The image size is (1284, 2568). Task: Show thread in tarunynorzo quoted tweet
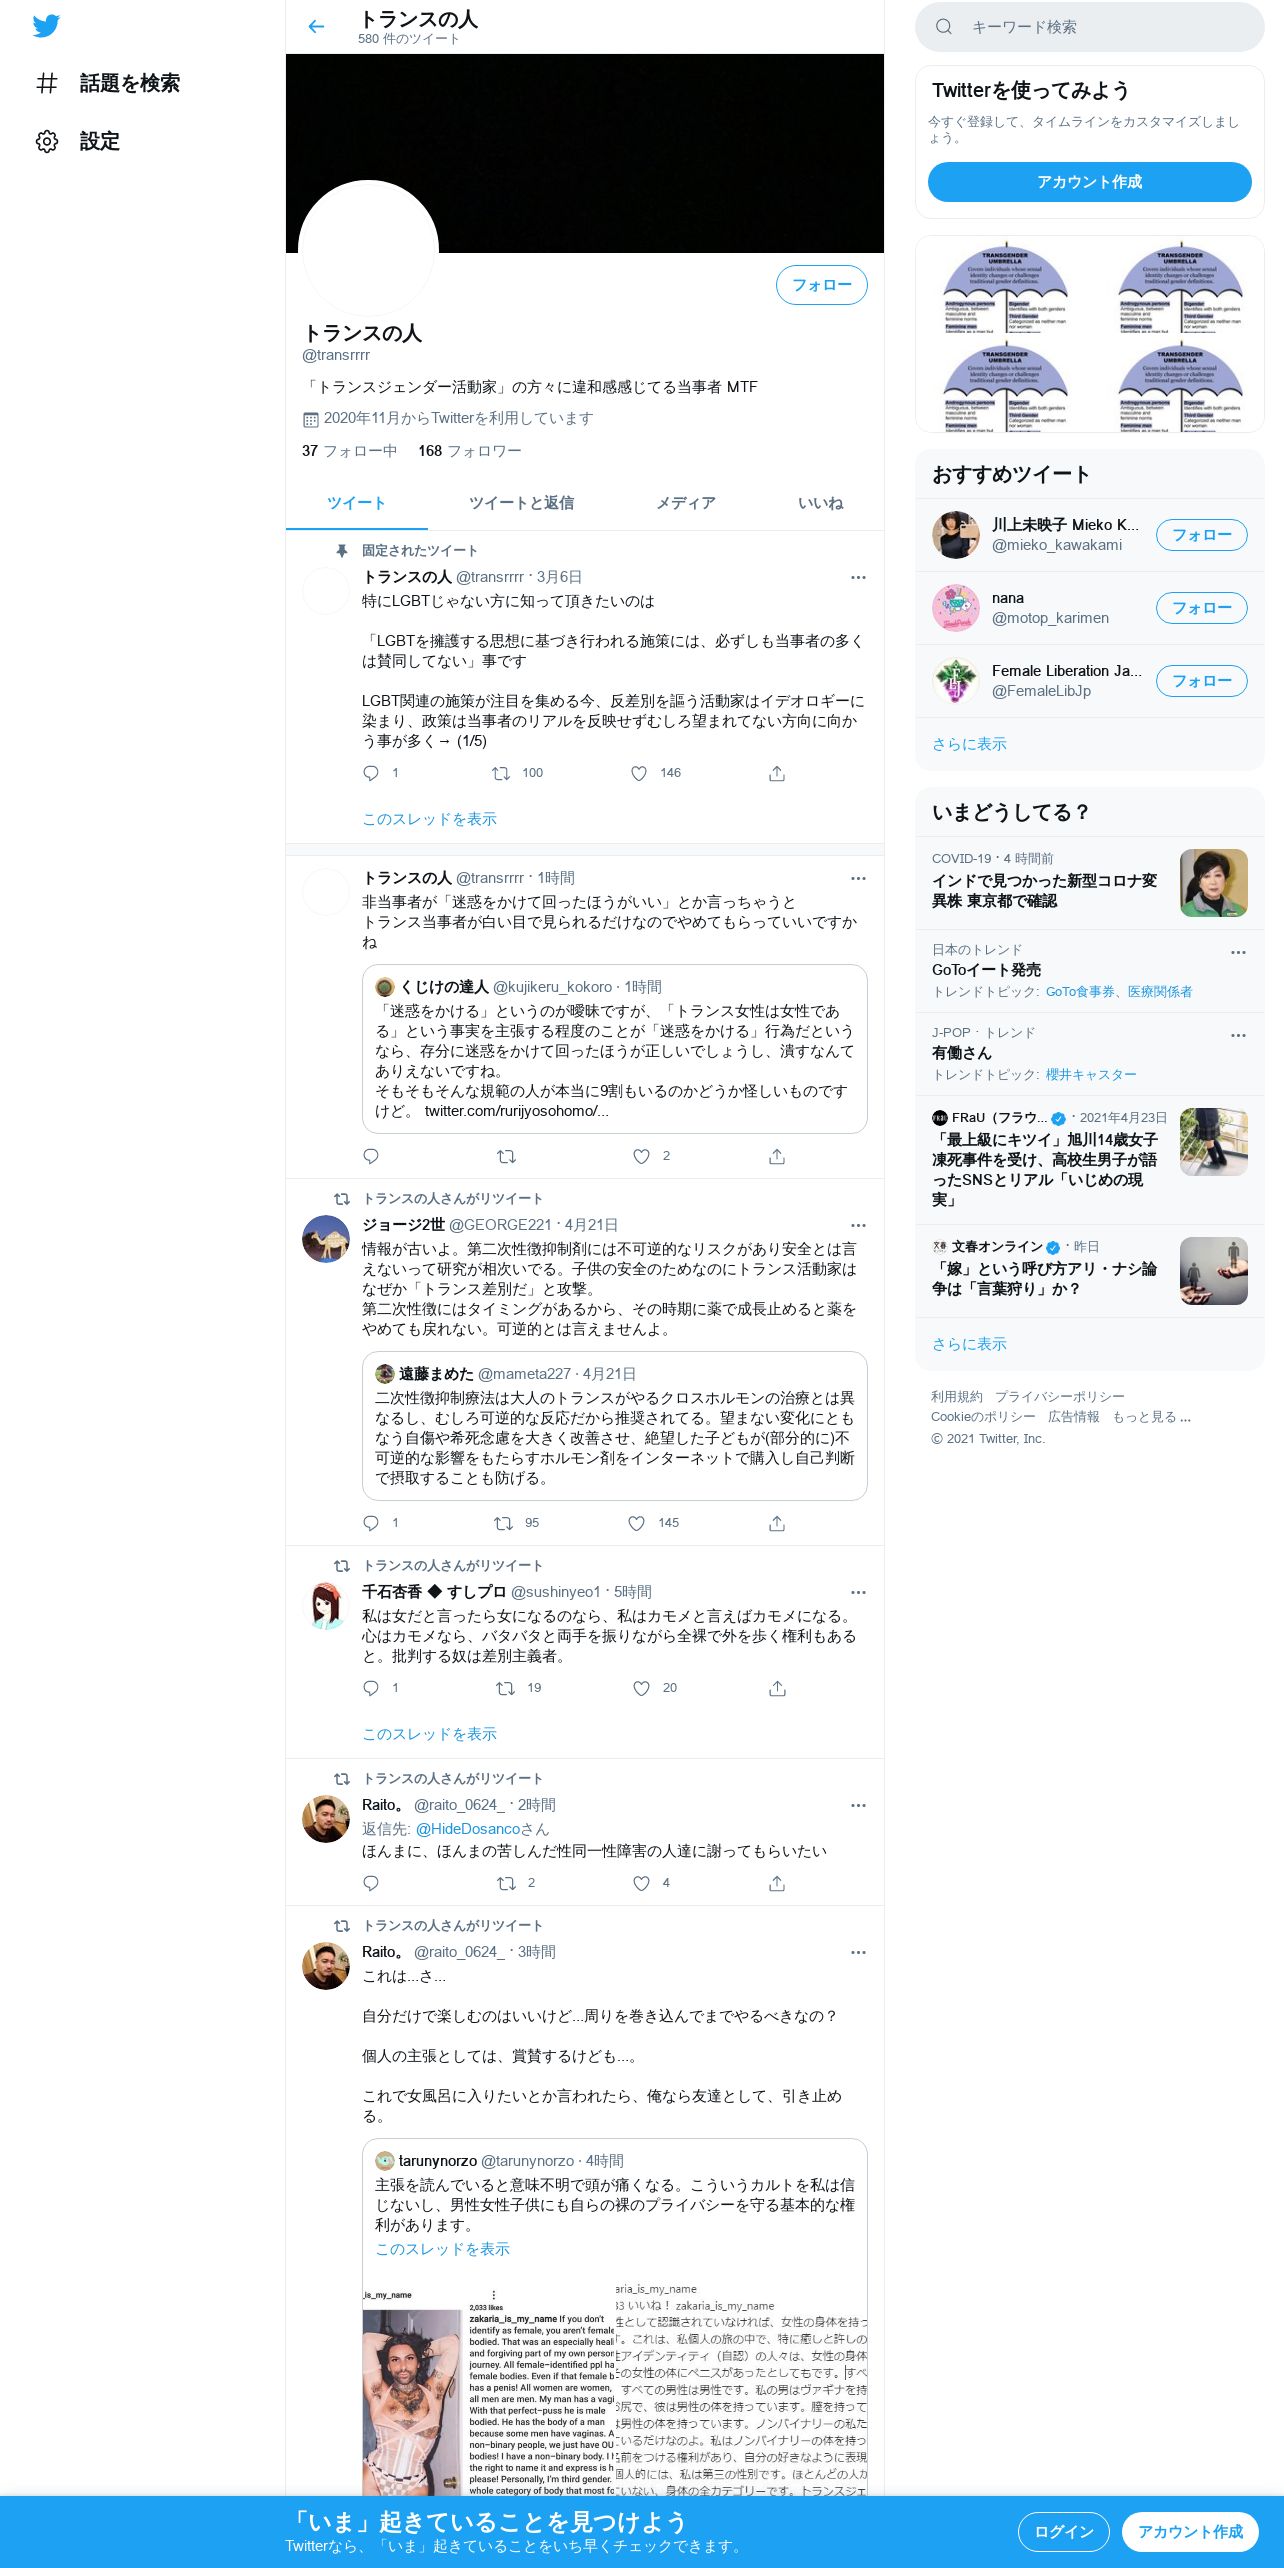(x=442, y=2249)
